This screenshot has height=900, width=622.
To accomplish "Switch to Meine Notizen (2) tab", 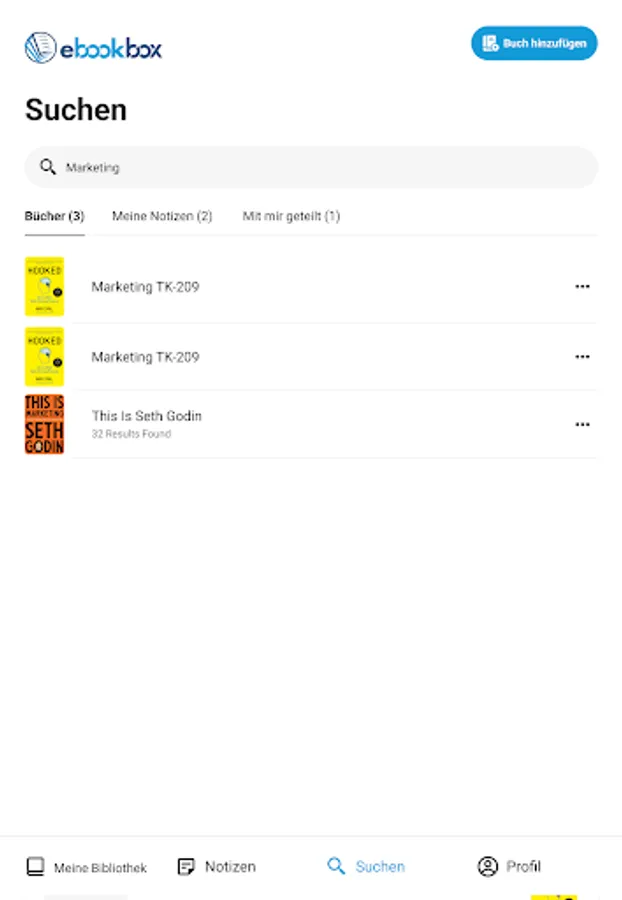I will (162, 216).
